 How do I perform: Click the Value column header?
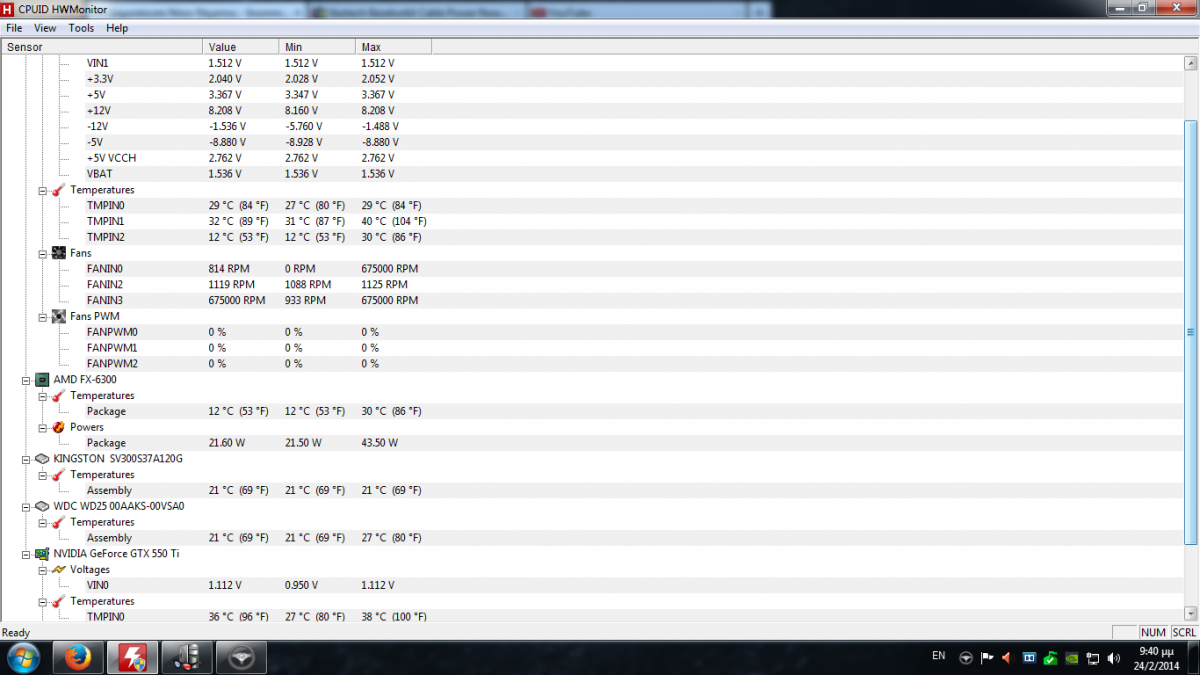click(241, 47)
